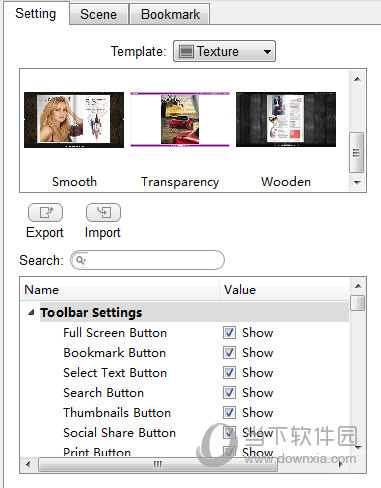The image size is (381, 488).
Task: Click the Smooth template label
Action: click(x=74, y=182)
